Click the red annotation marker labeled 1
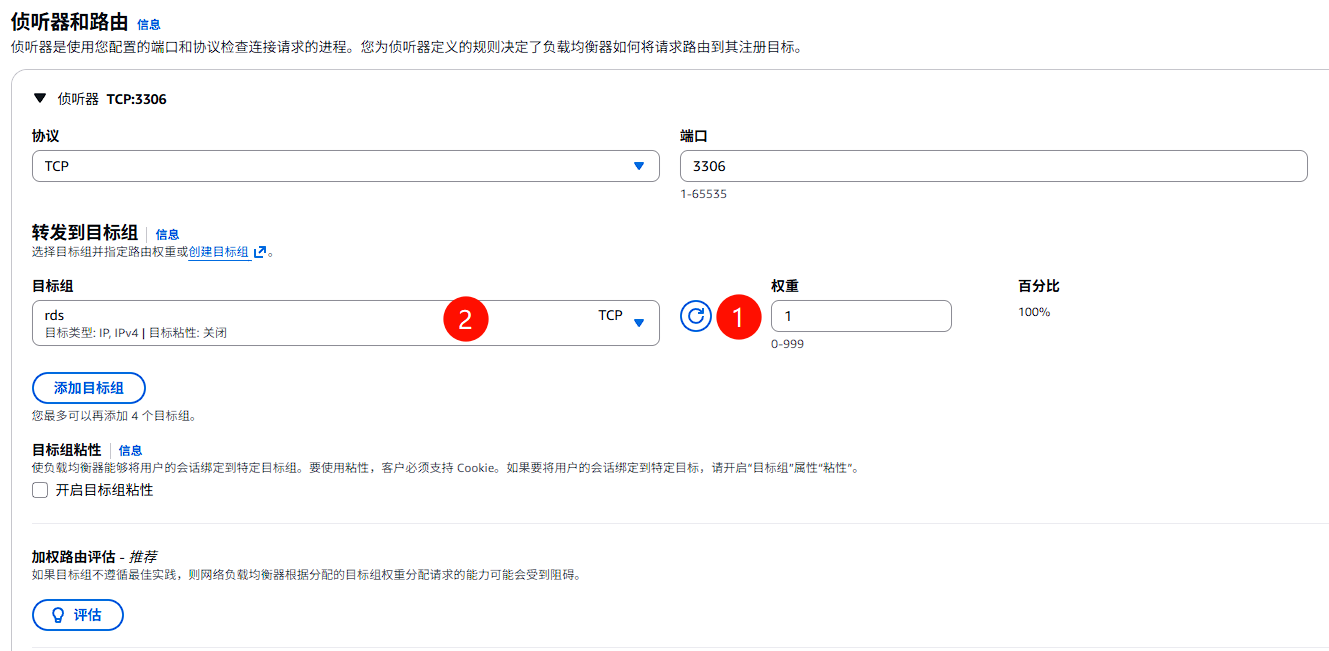1329x651 pixels. 740,316
